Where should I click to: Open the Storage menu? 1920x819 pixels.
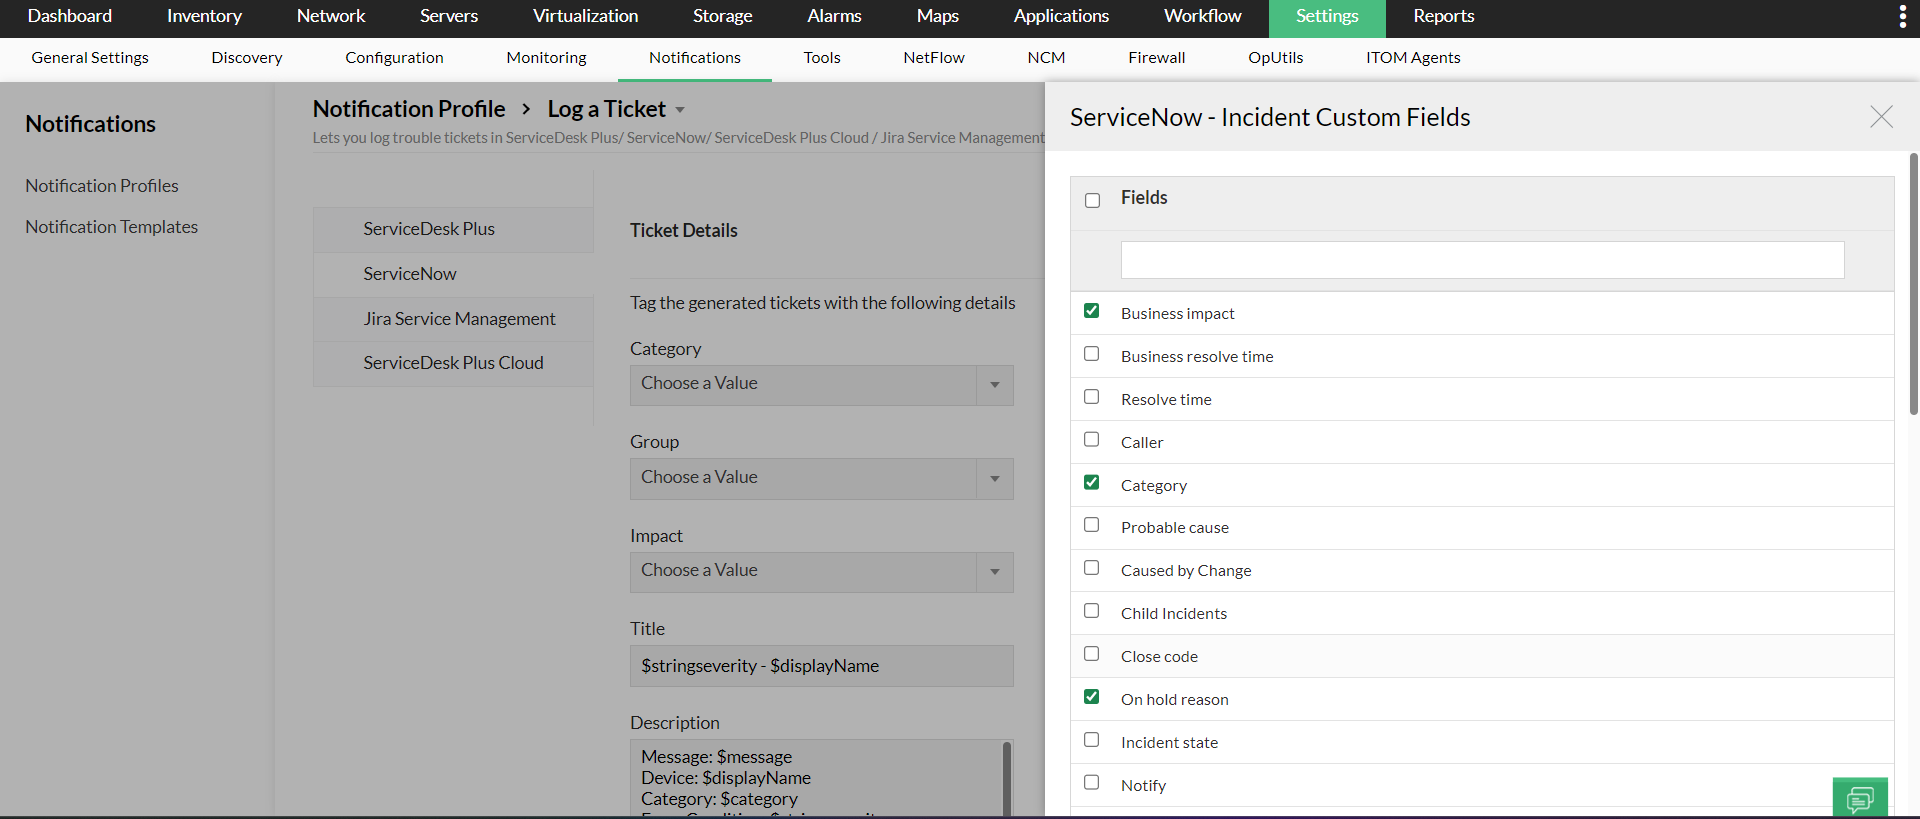click(722, 16)
